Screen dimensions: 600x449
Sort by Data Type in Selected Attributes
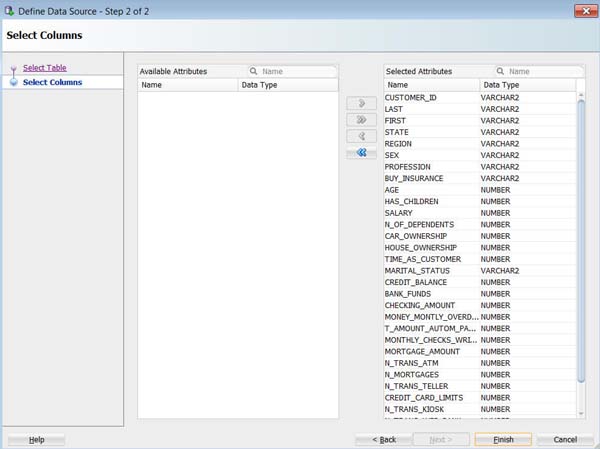click(528, 85)
